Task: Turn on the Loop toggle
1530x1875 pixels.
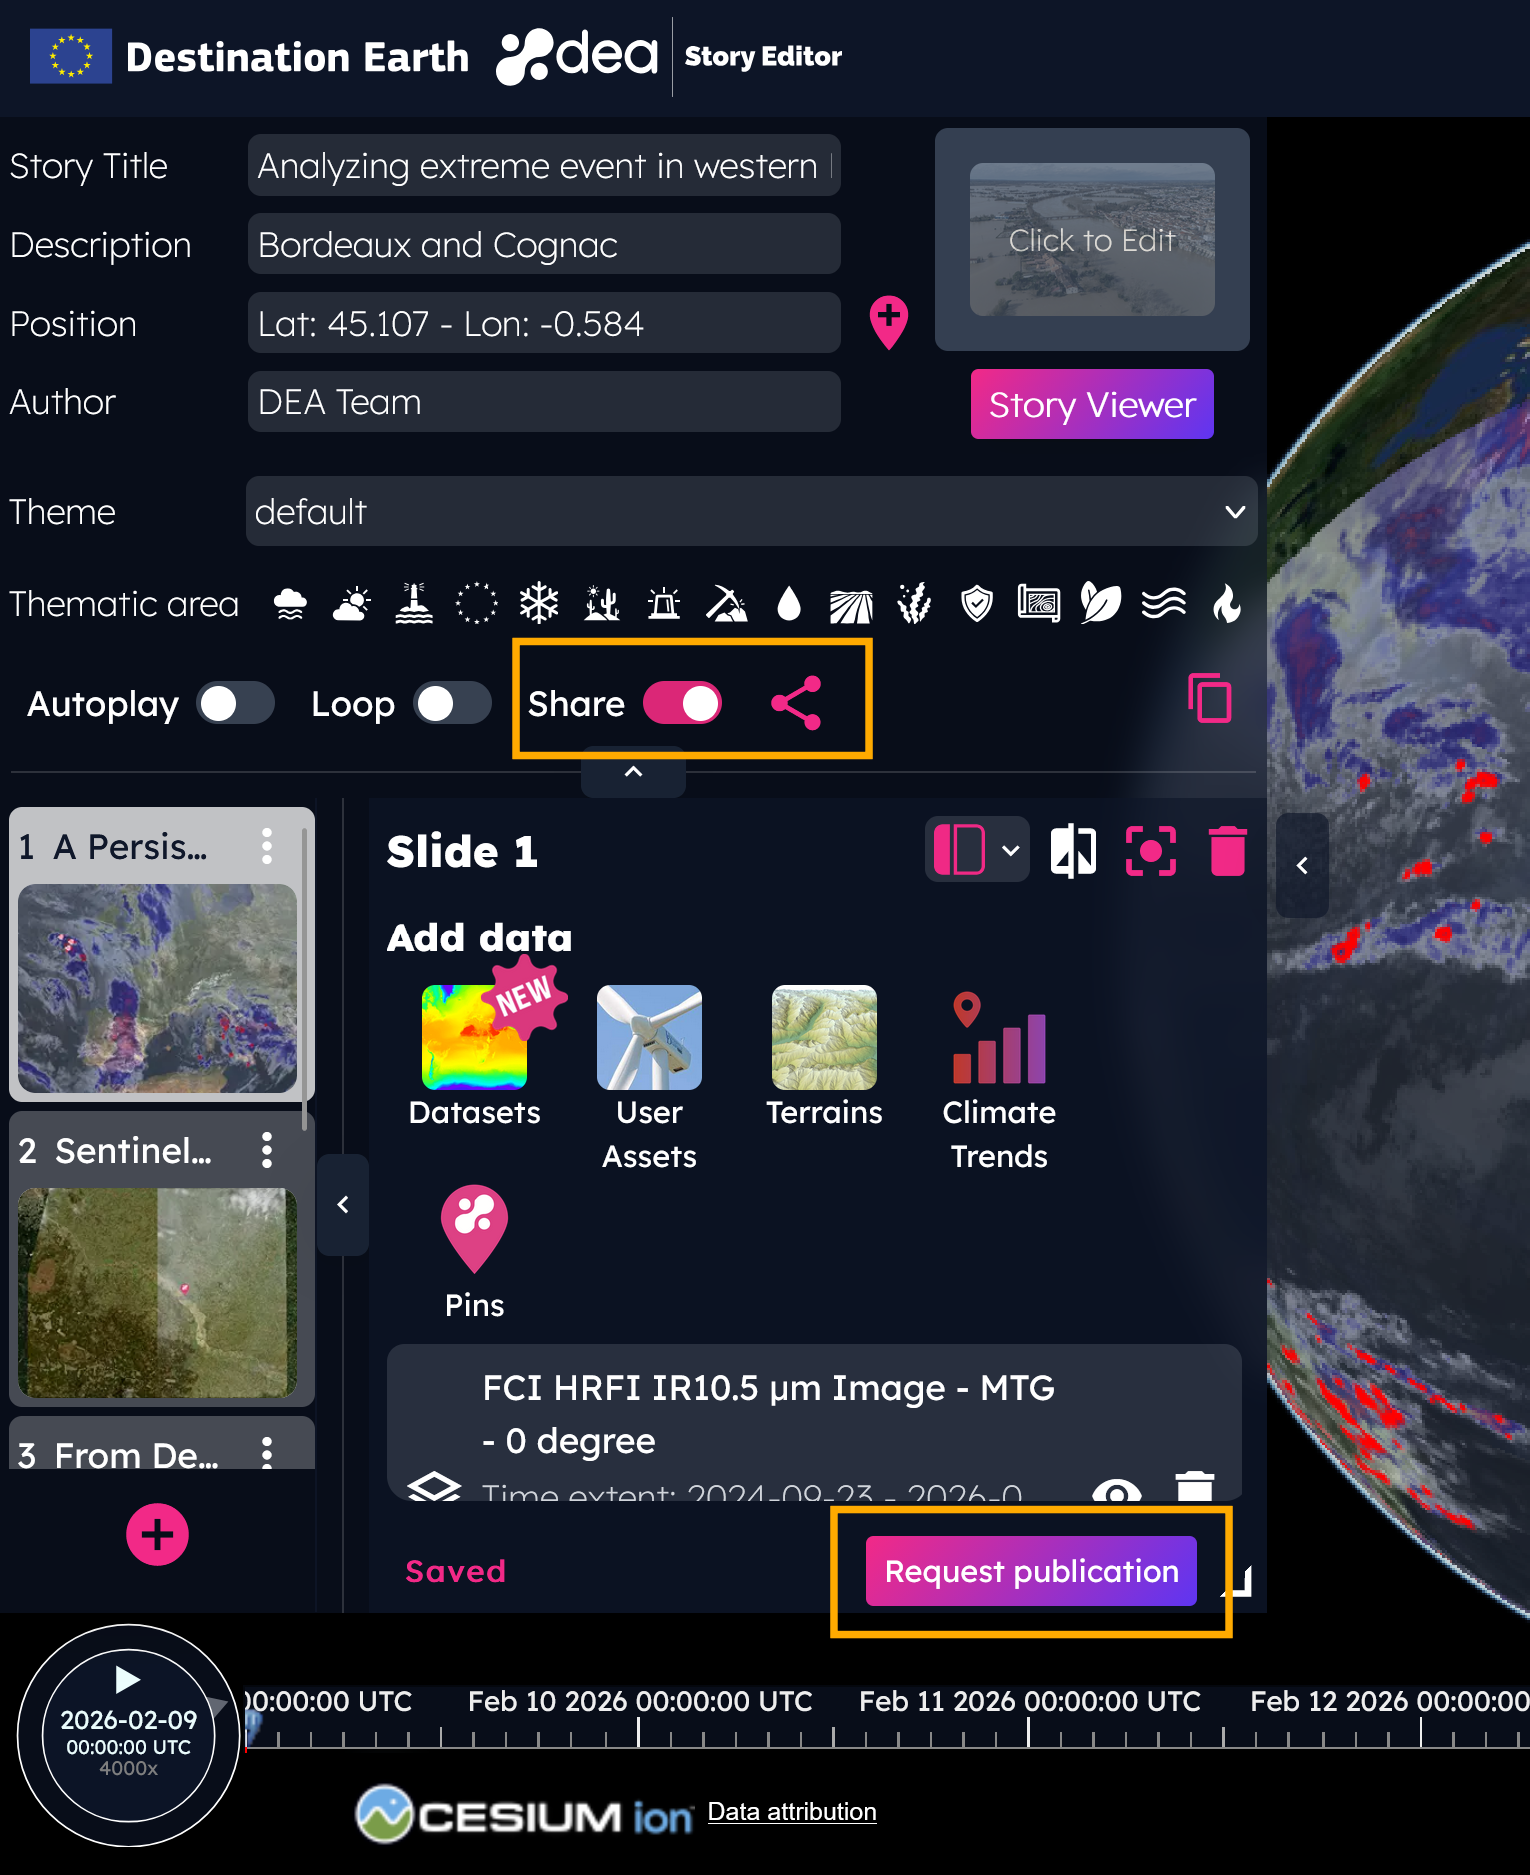Action: coord(453,703)
